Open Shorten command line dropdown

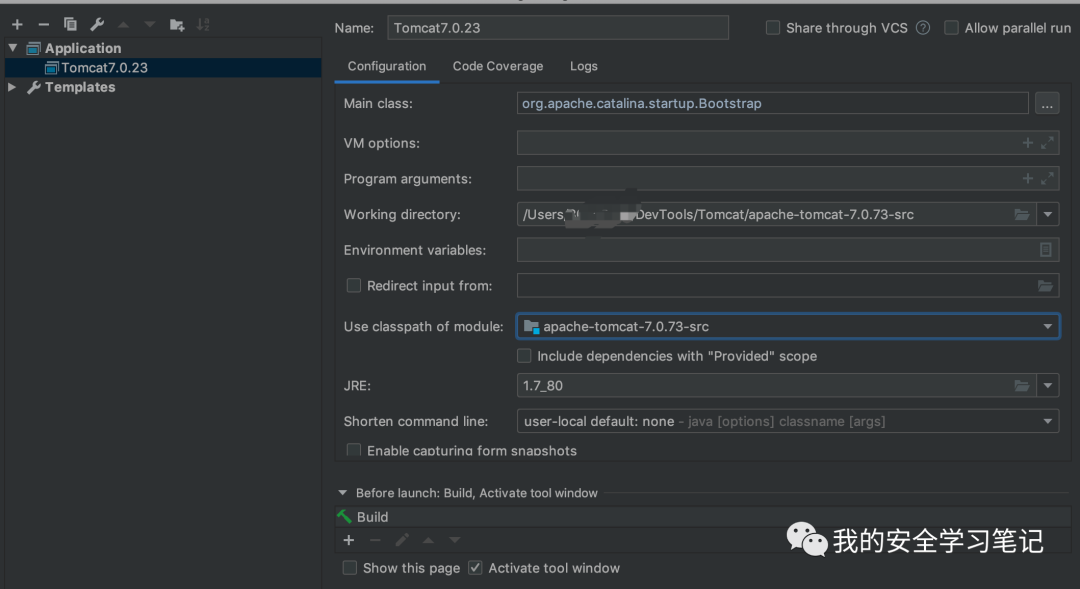pos(1048,421)
